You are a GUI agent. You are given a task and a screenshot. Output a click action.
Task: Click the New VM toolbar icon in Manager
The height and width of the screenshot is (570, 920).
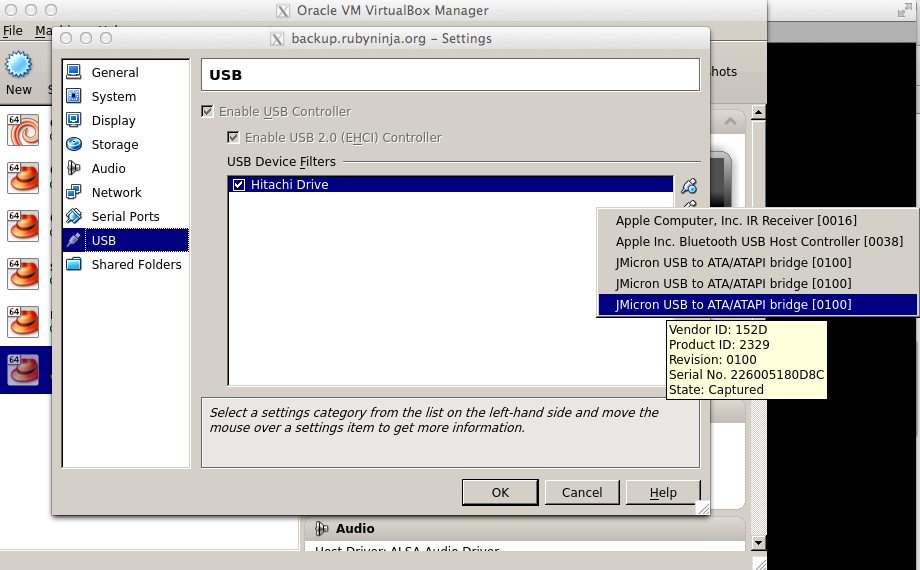tap(19, 73)
